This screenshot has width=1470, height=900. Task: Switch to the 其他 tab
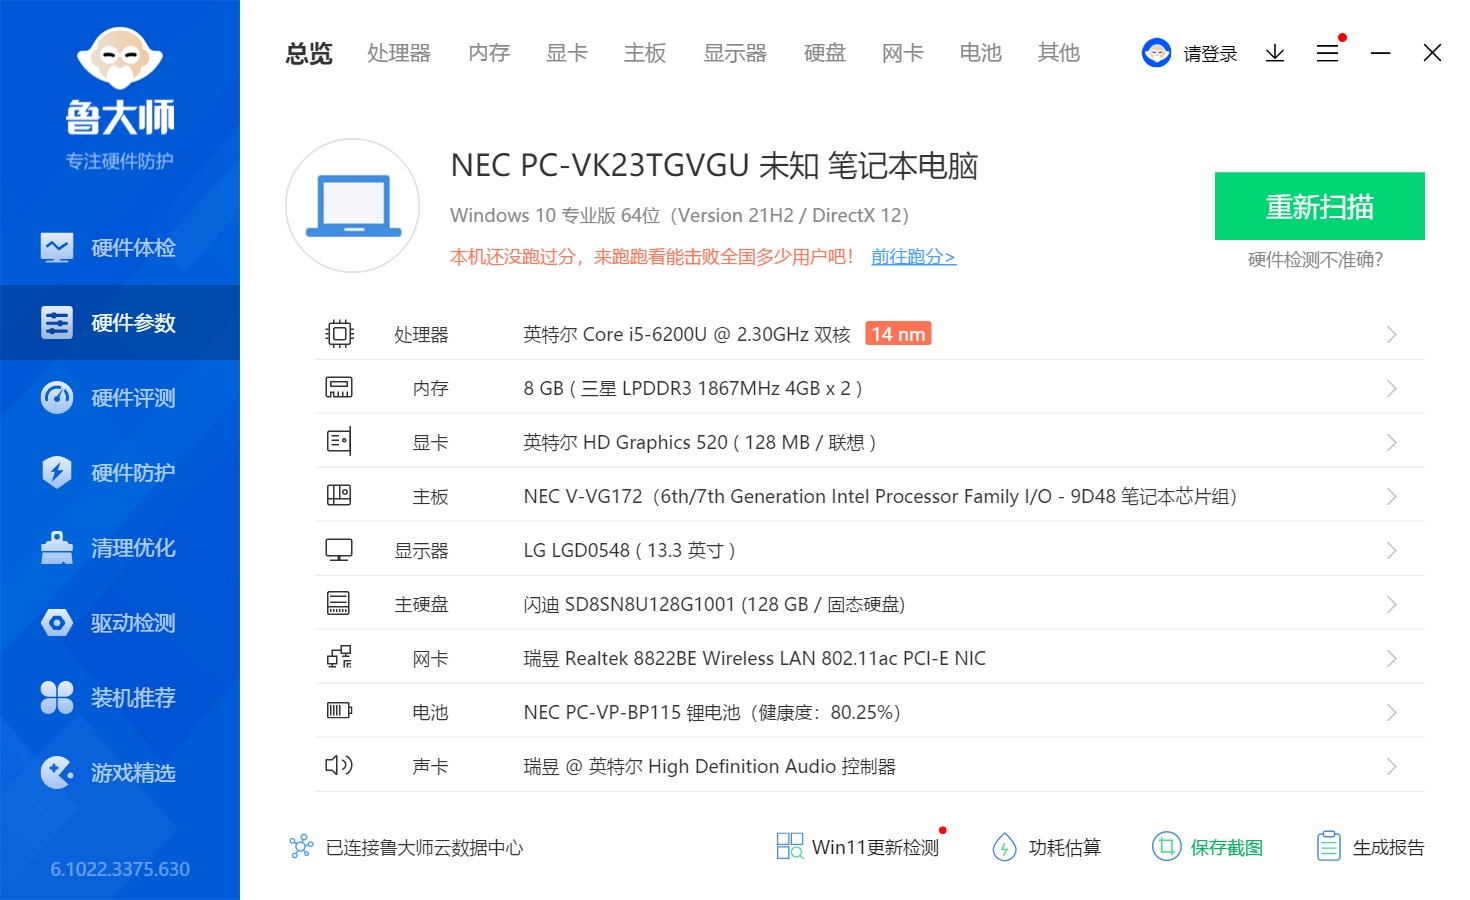[1059, 53]
